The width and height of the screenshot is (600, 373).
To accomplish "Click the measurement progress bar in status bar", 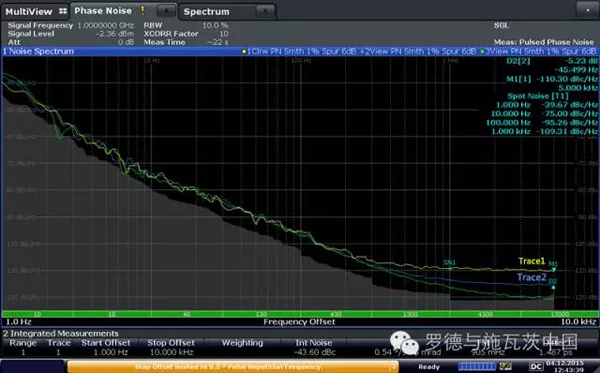I will click(x=477, y=366).
